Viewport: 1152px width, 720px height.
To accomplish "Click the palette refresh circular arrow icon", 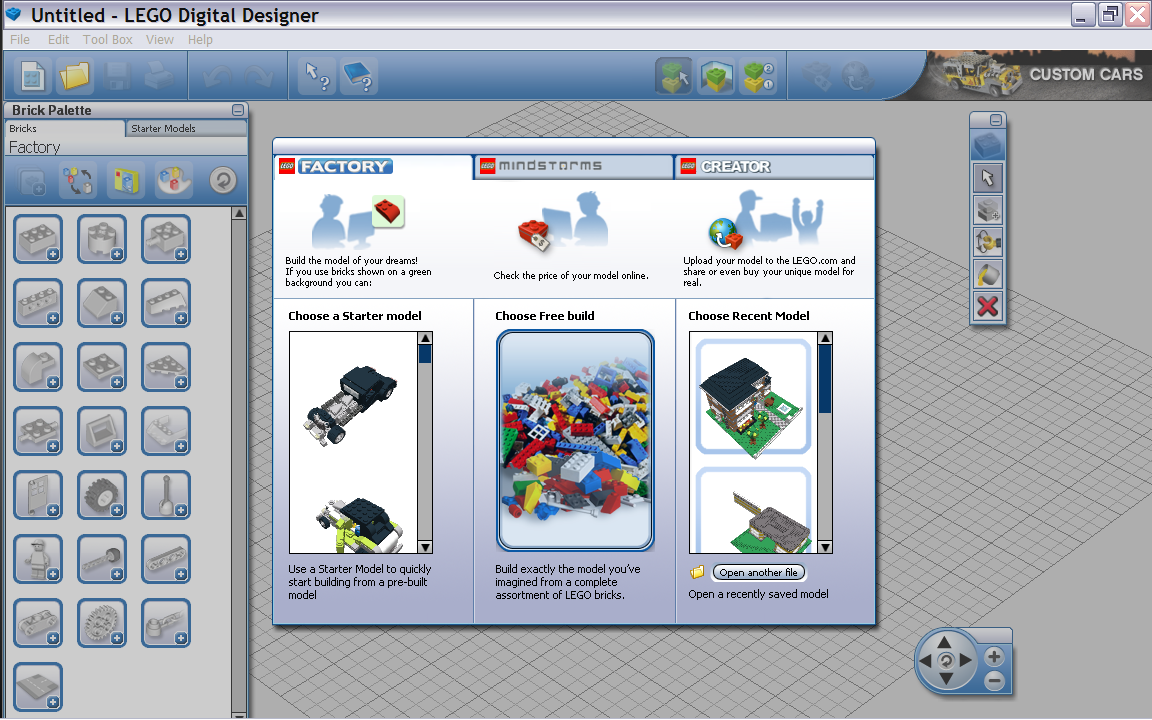I will (223, 180).
